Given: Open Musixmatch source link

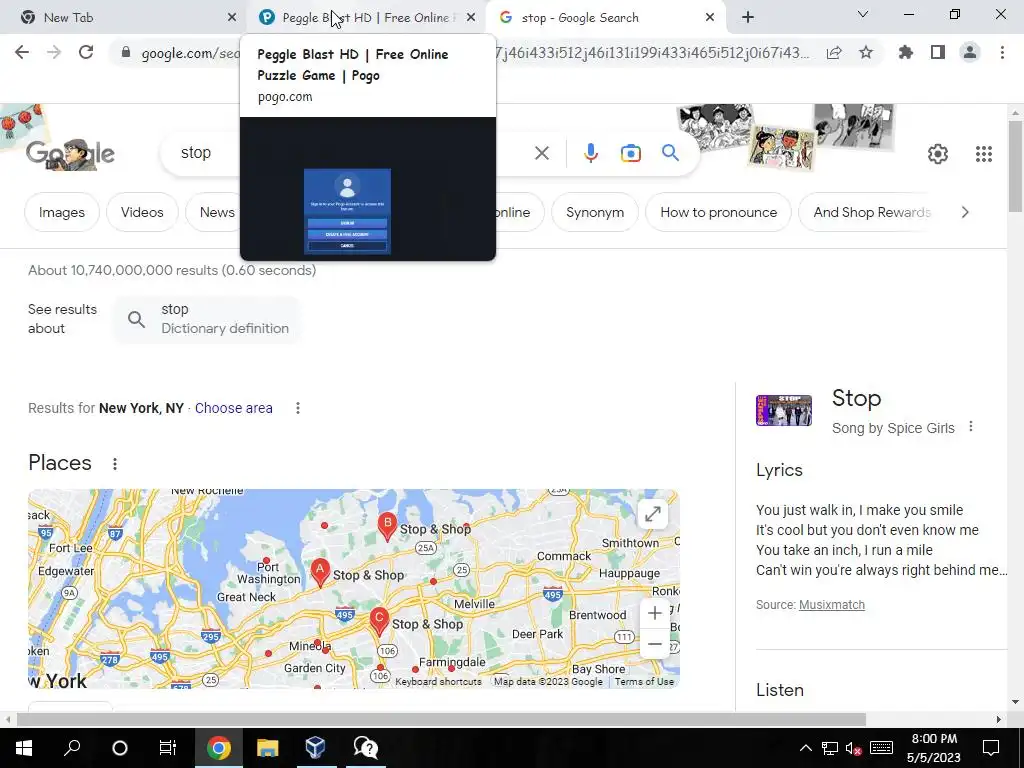Looking at the screenshot, I should click(831, 605).
